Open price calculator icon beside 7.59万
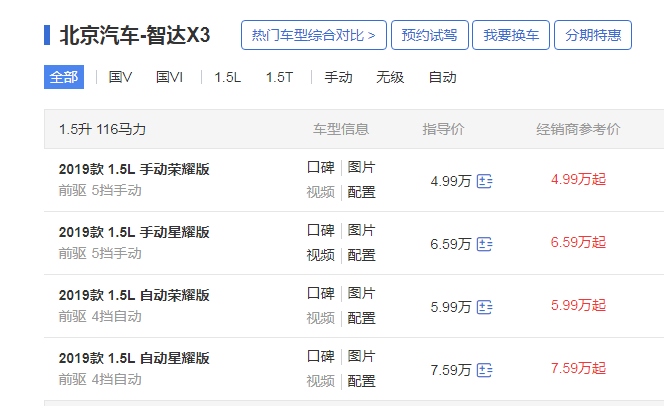This screenshot has height=406, width=664. pos(484,370)
